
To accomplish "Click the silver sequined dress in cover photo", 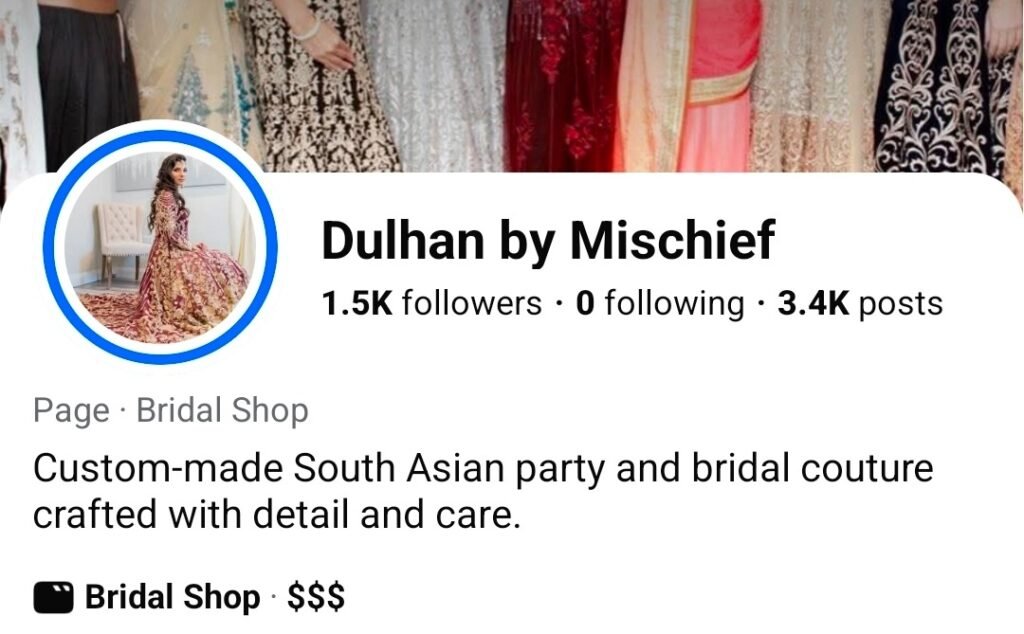I will point(434,85).
